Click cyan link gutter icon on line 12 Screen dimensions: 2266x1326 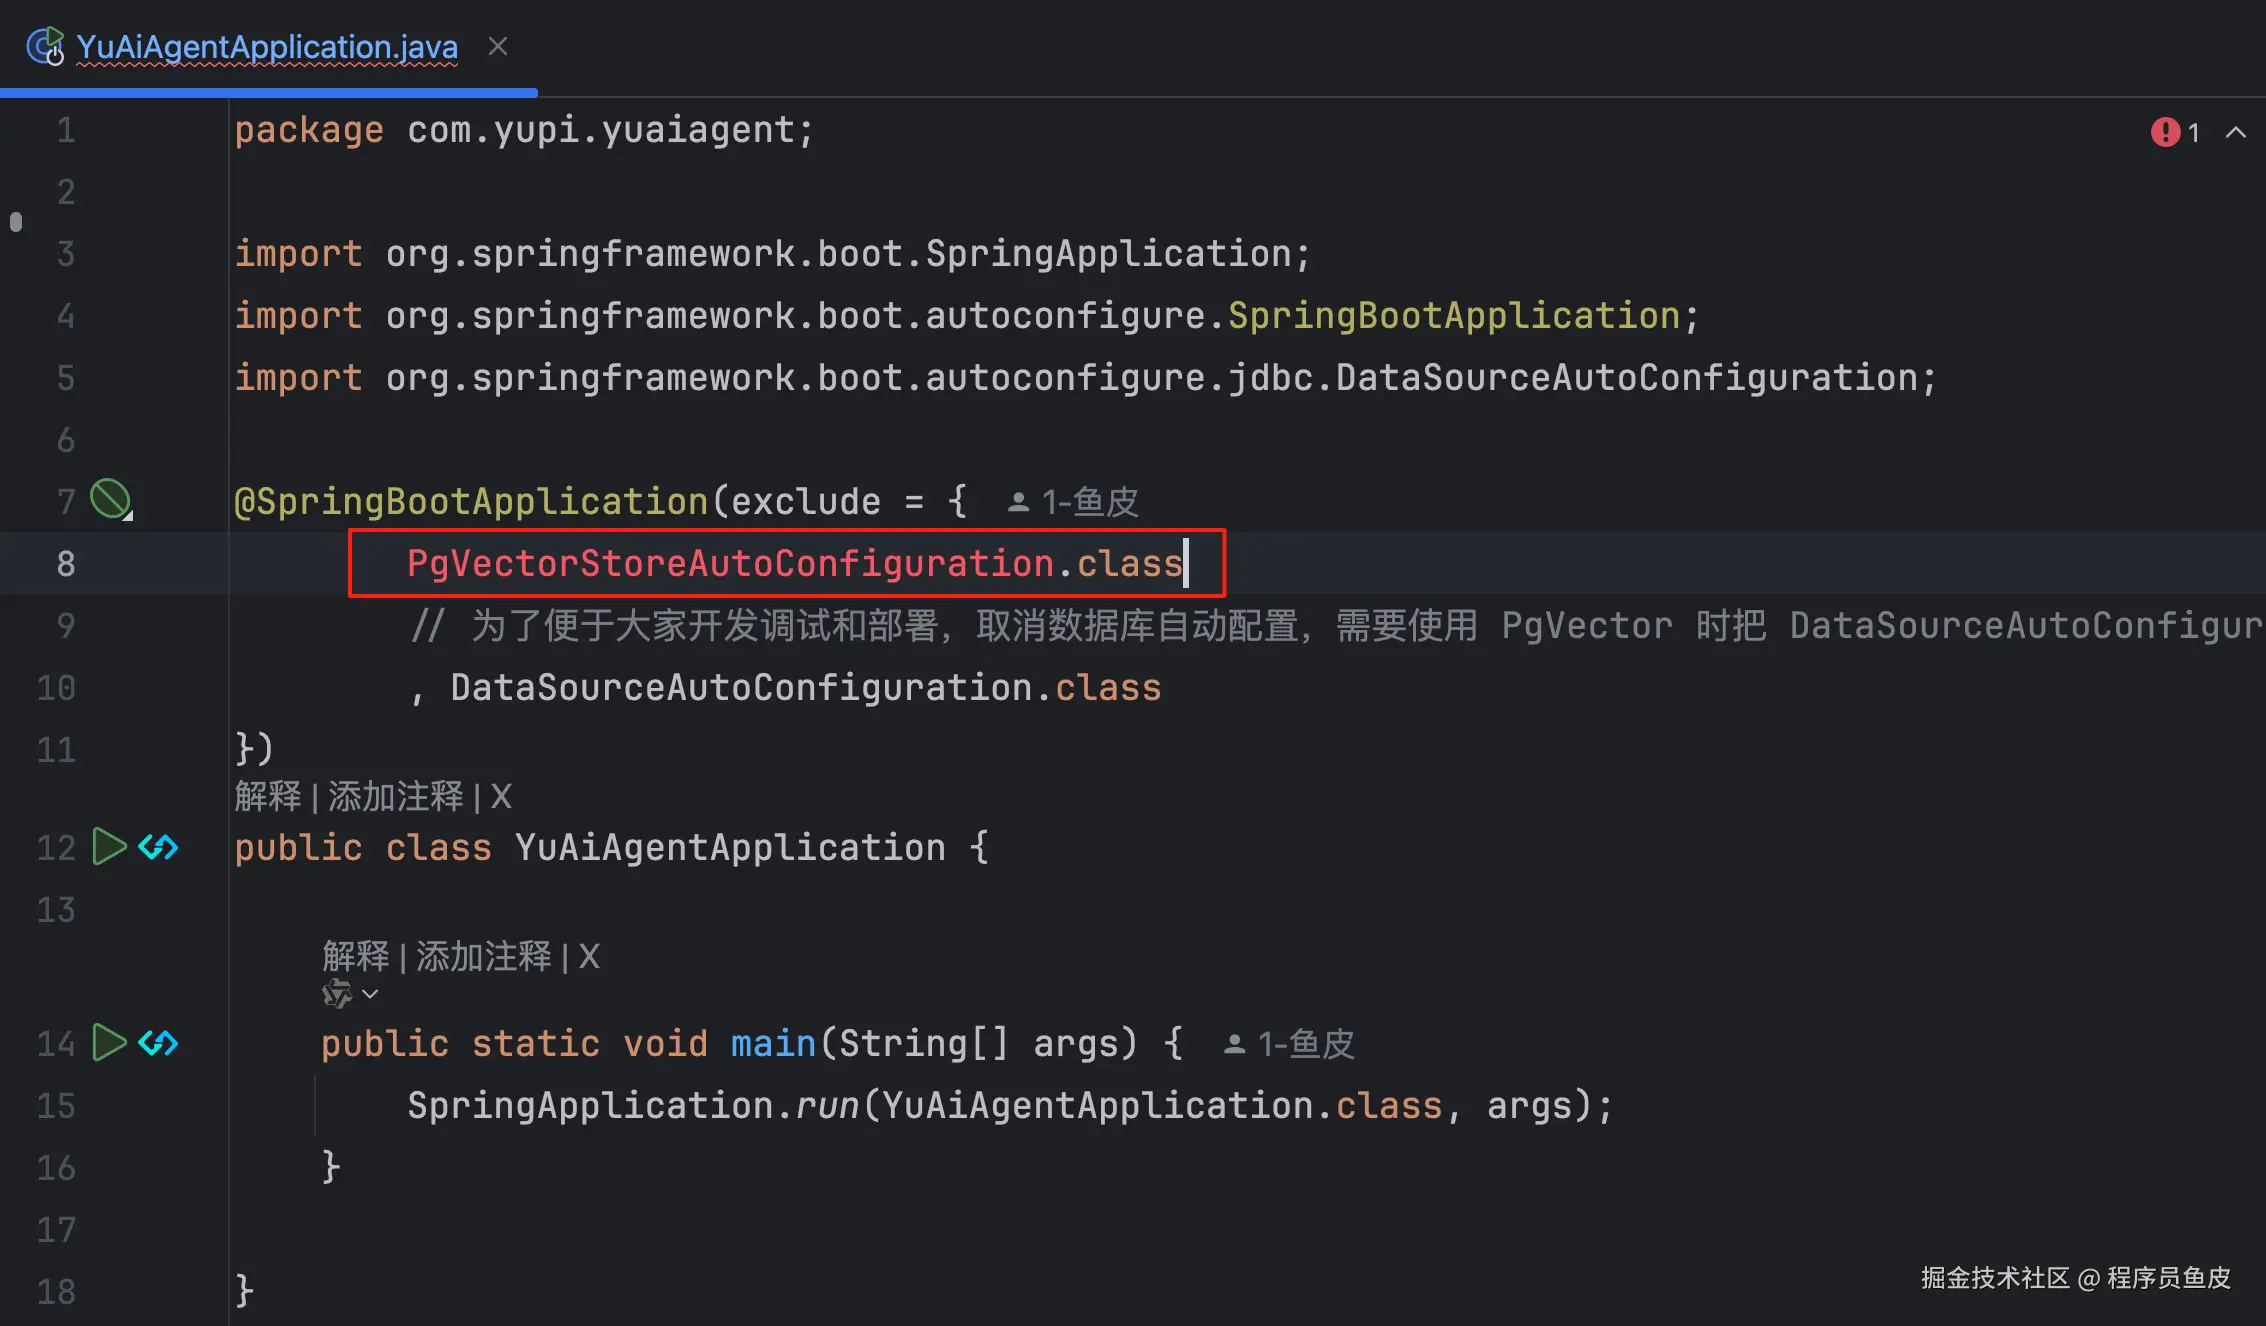coord(158,847)
